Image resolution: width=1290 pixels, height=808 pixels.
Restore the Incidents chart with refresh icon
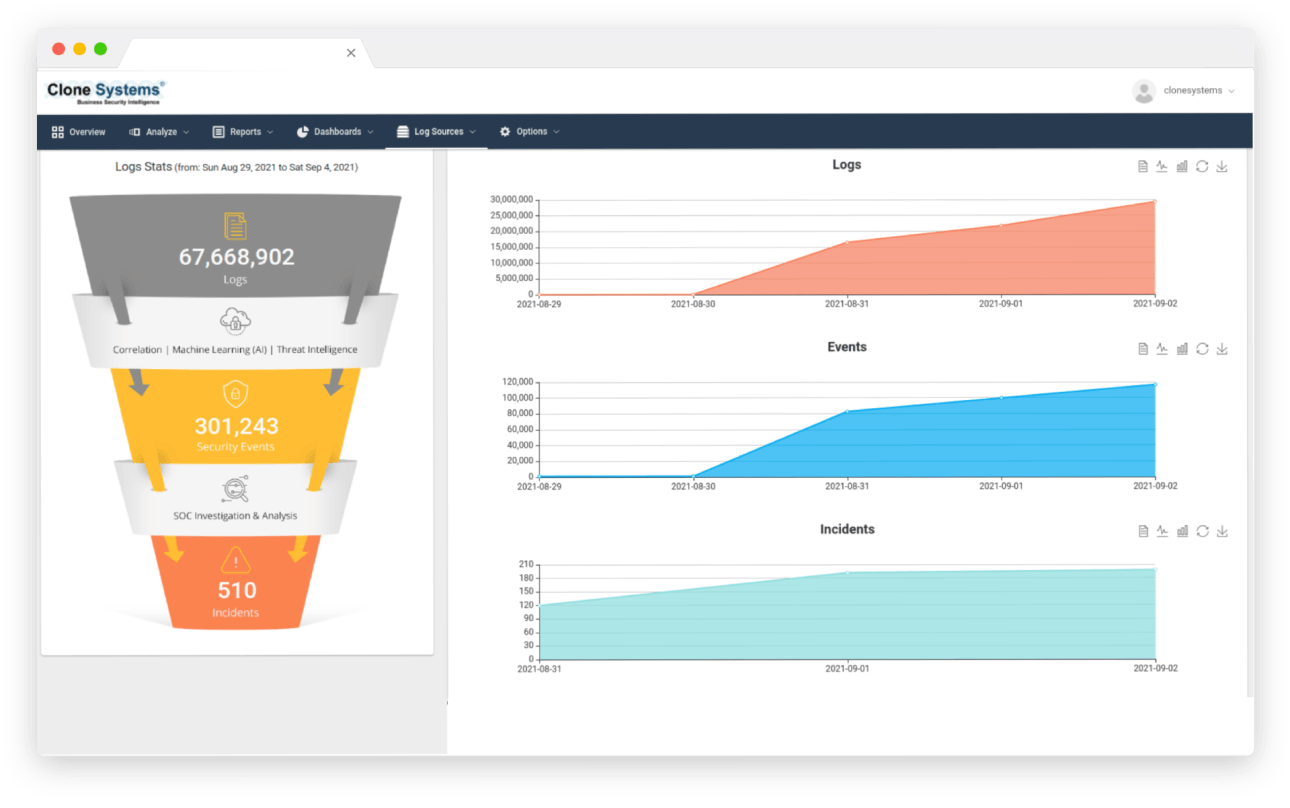[x=1202, y=532]
